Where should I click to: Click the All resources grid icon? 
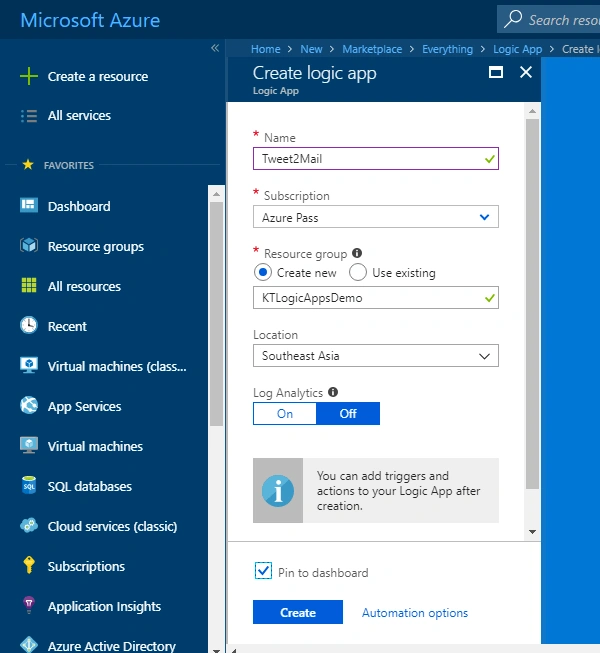[29, 285]
